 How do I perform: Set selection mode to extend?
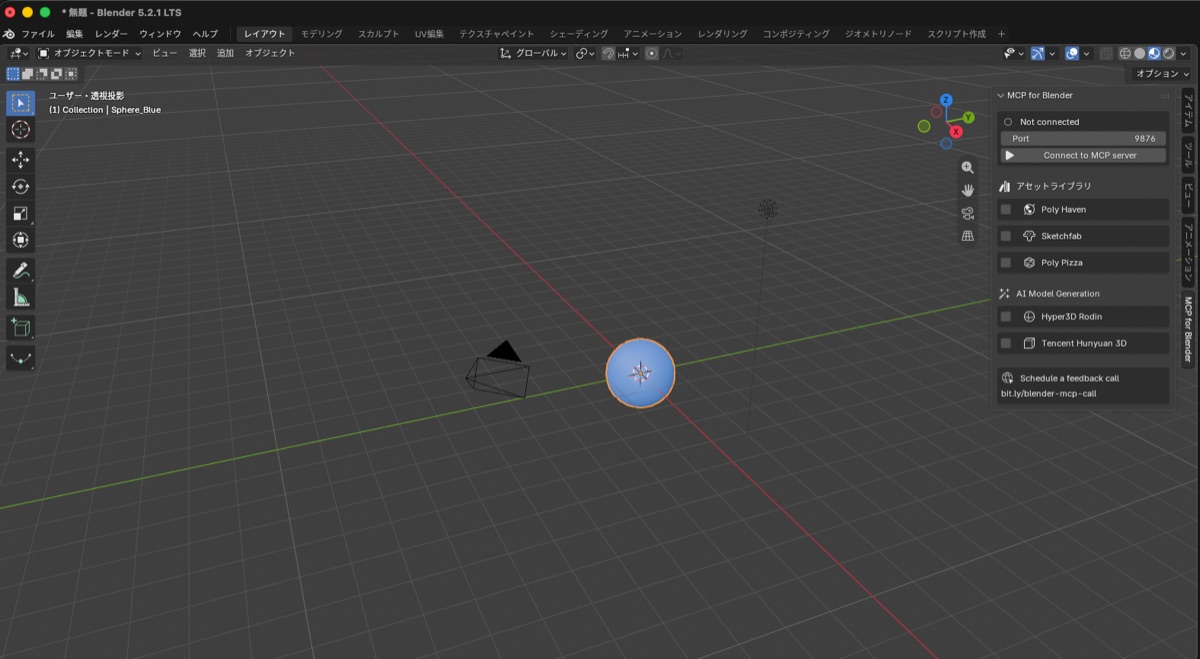[27, 74]
